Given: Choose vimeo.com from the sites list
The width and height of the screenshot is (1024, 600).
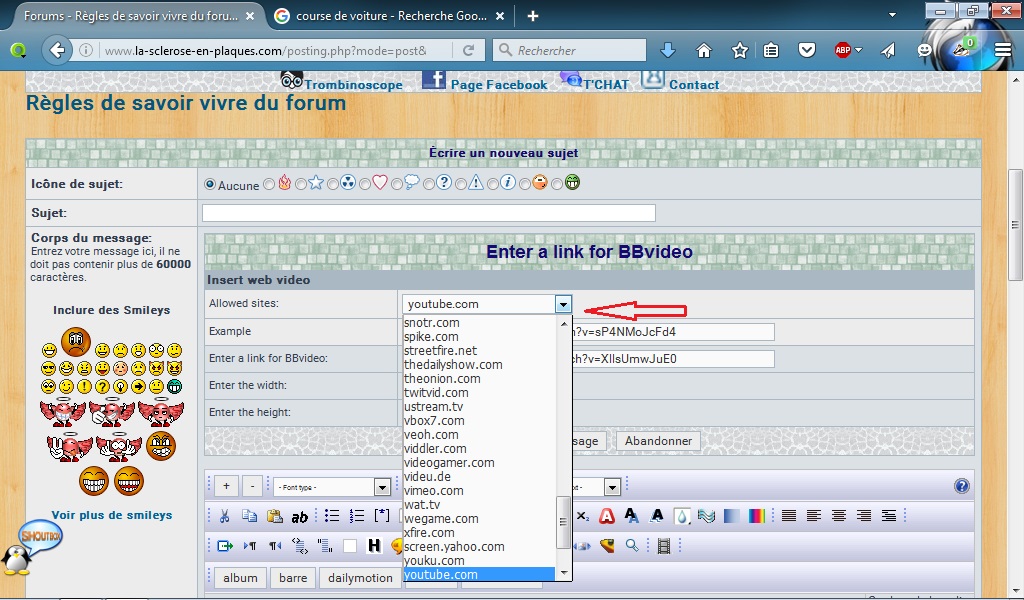Looking at the screenshot, I should (479, 491).
